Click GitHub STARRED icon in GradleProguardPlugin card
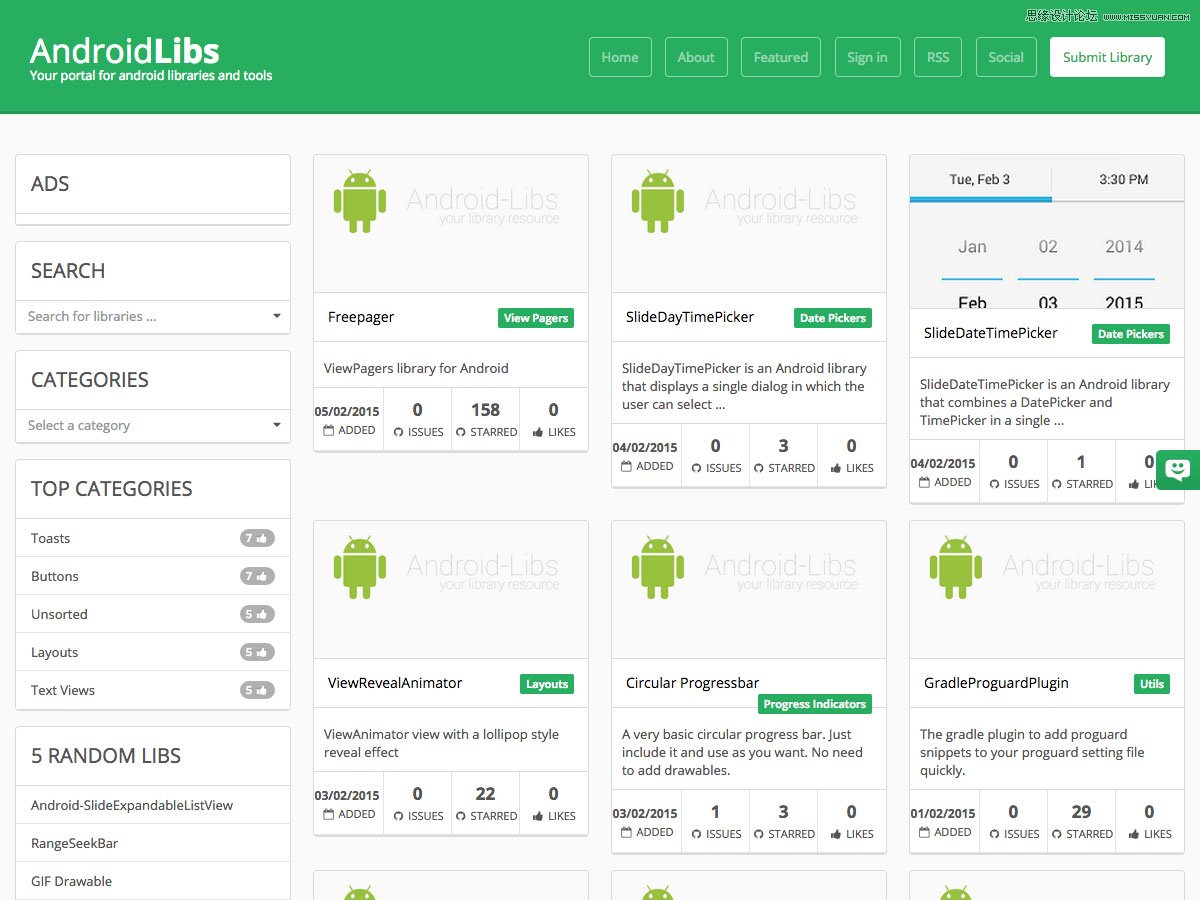The width and height of the screenshot is (1200, 900). [x=1057, y=835]
